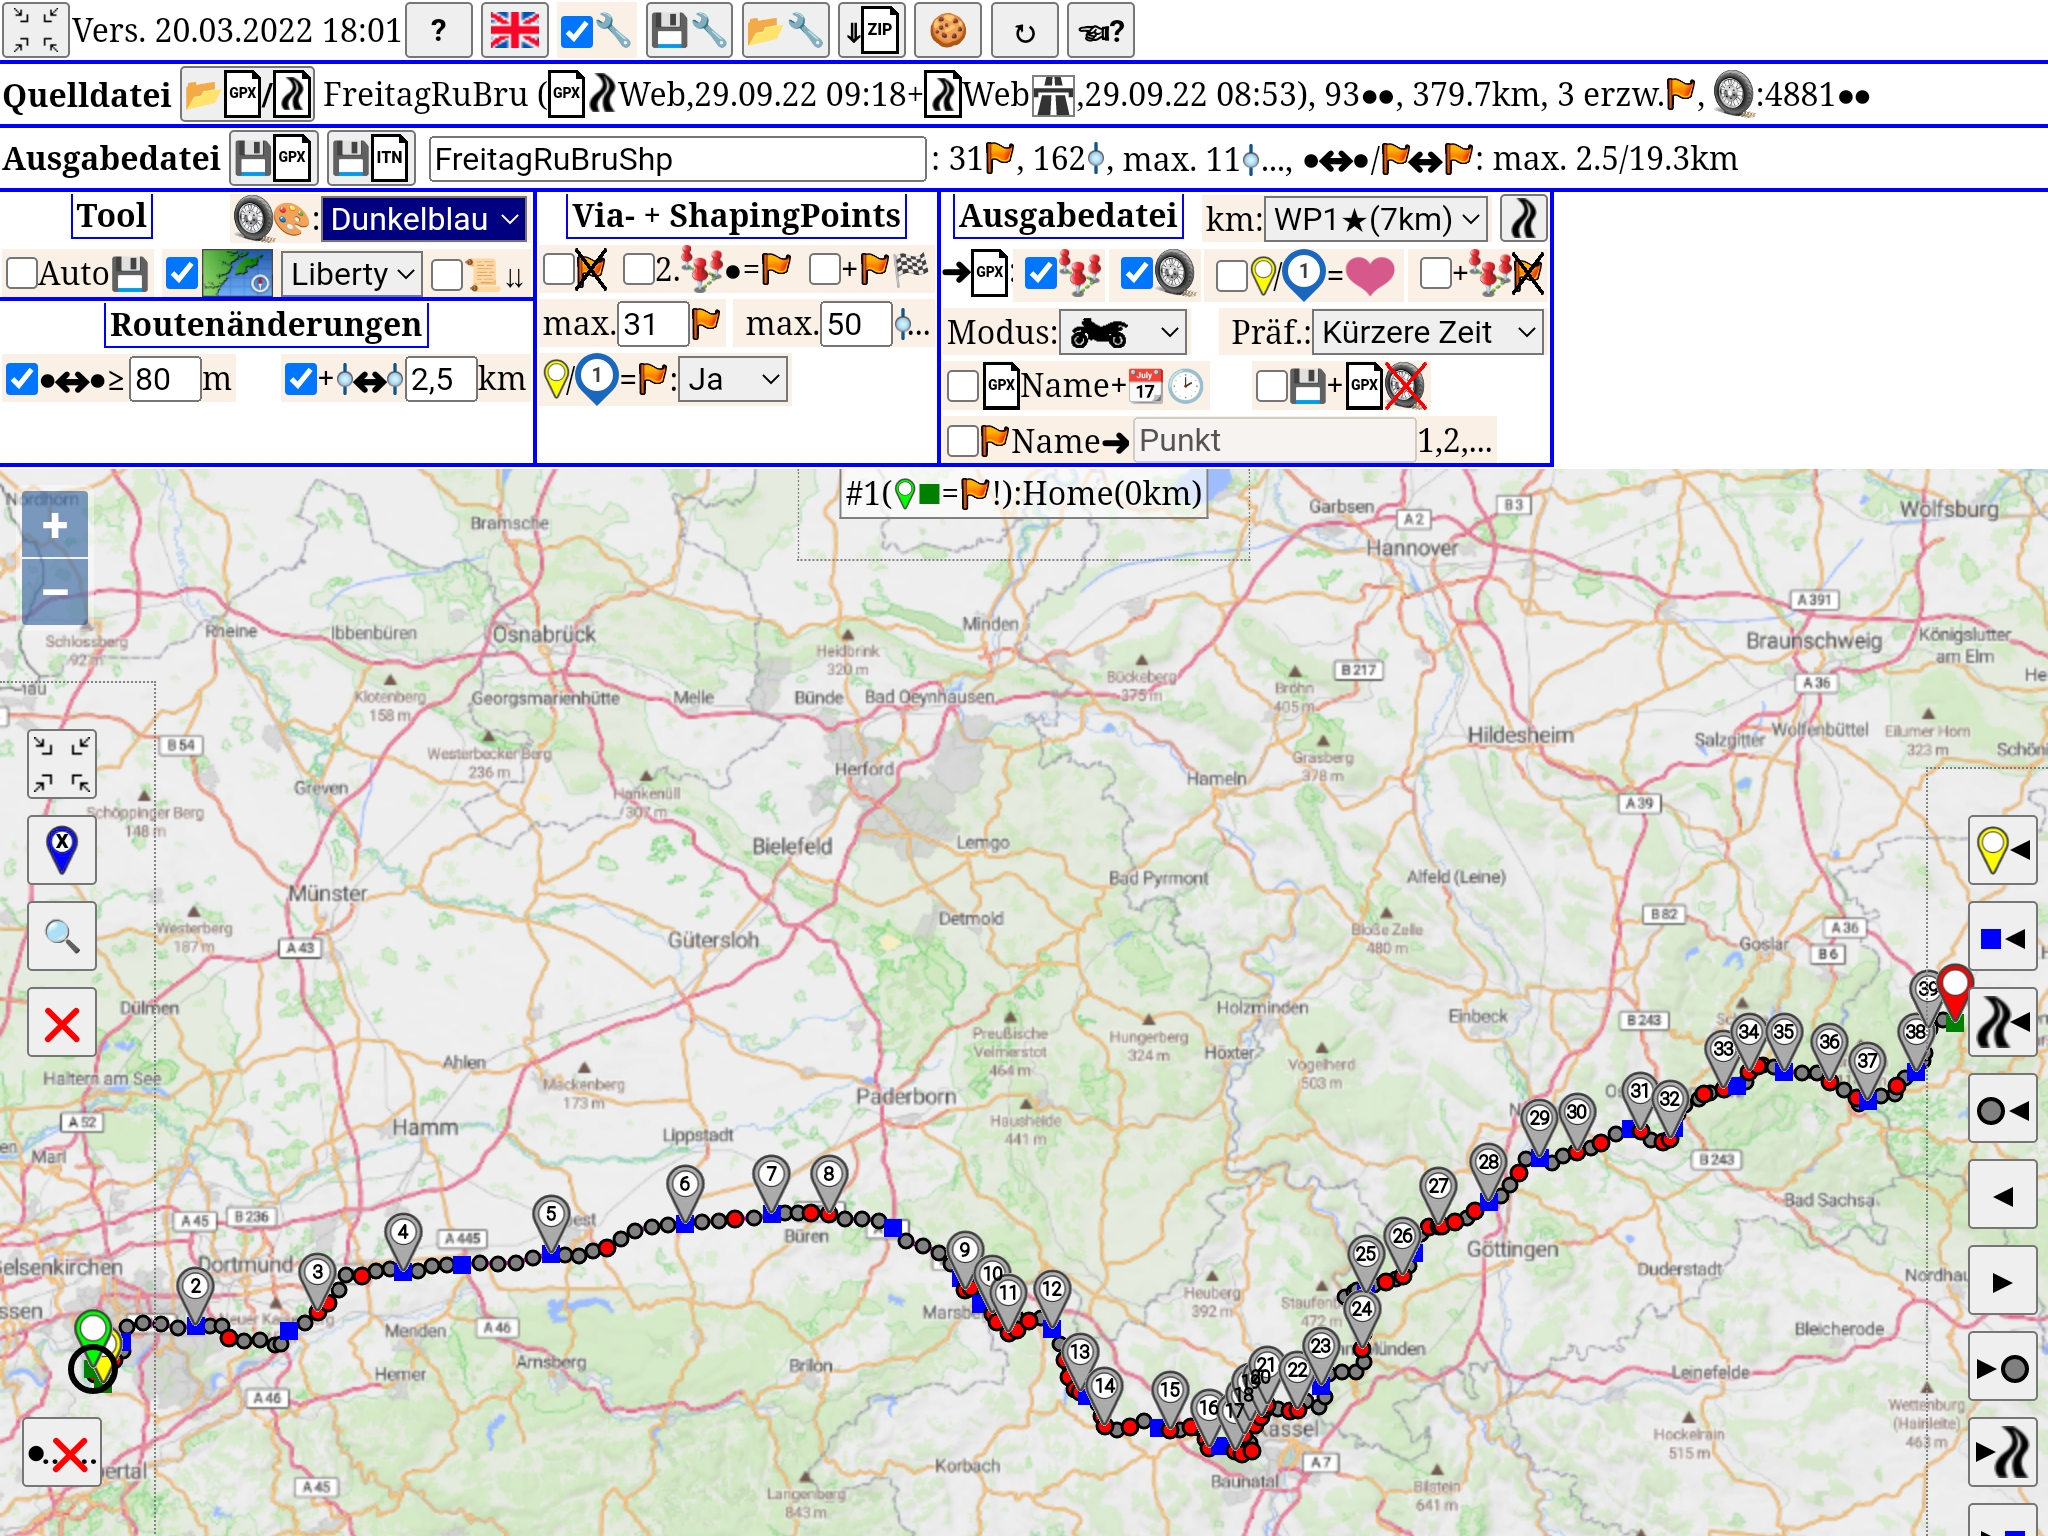Zoom in the map with plus button

point(55,525)
